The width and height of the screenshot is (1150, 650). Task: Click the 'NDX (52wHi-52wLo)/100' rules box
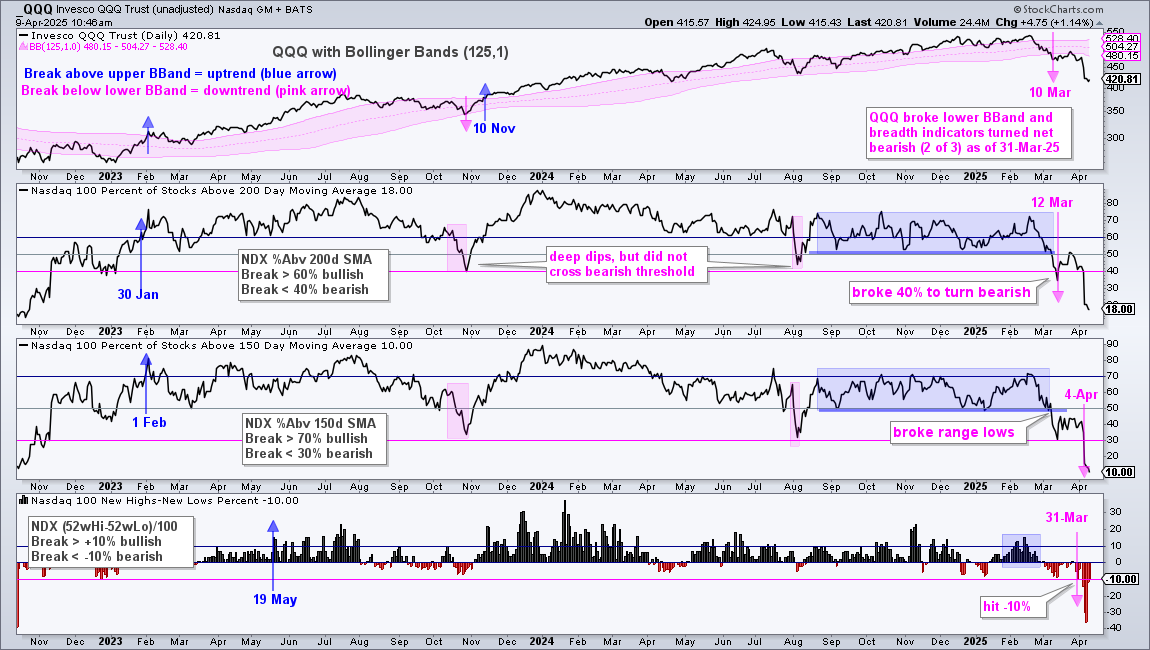tap(112, 541)
